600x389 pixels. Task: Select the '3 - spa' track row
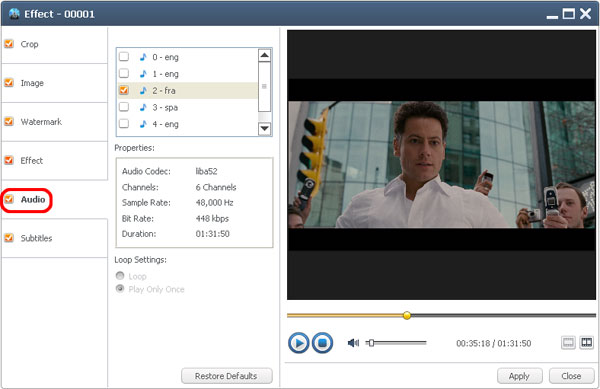pyautogui.click(x=188, y=107)
